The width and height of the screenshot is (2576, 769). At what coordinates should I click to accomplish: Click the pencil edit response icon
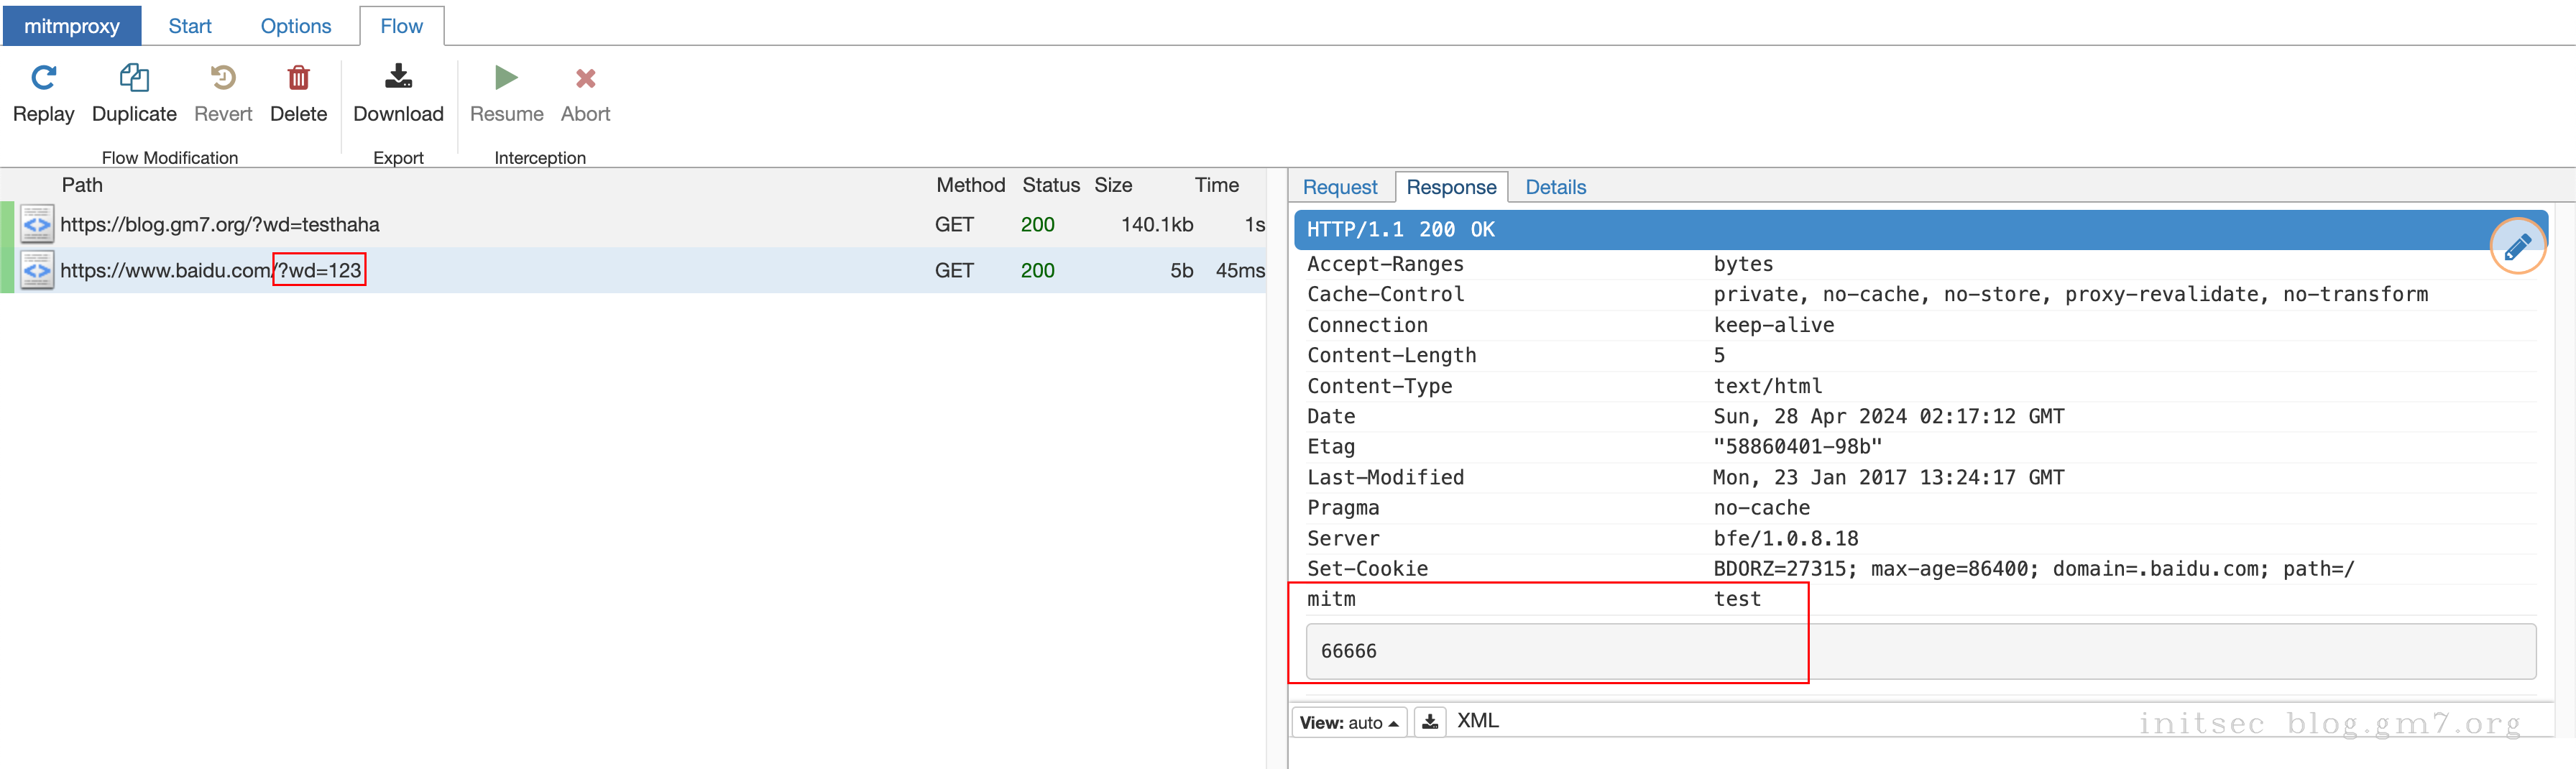[2516, 246]
